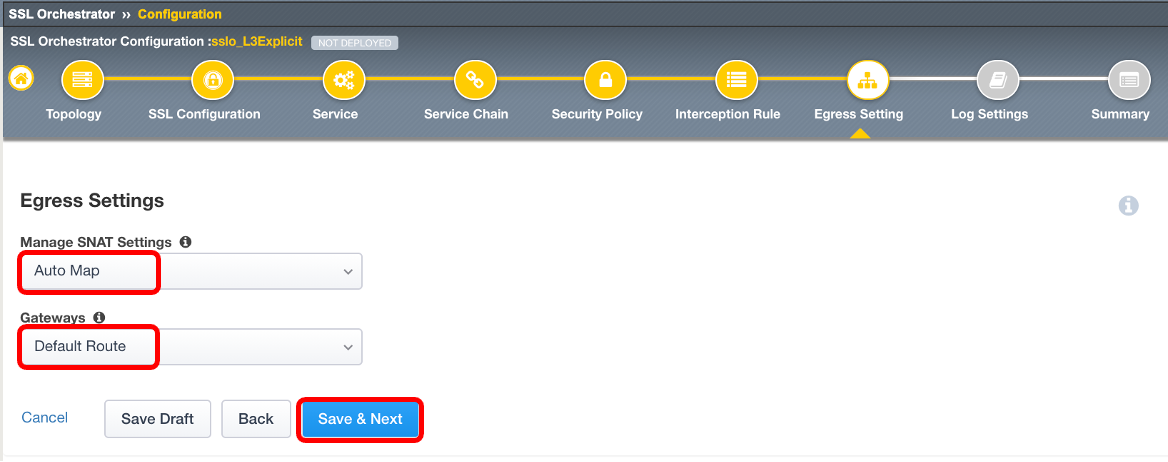Click the Save & Next button
This screenshot has width=1168, height=462.
361,419
